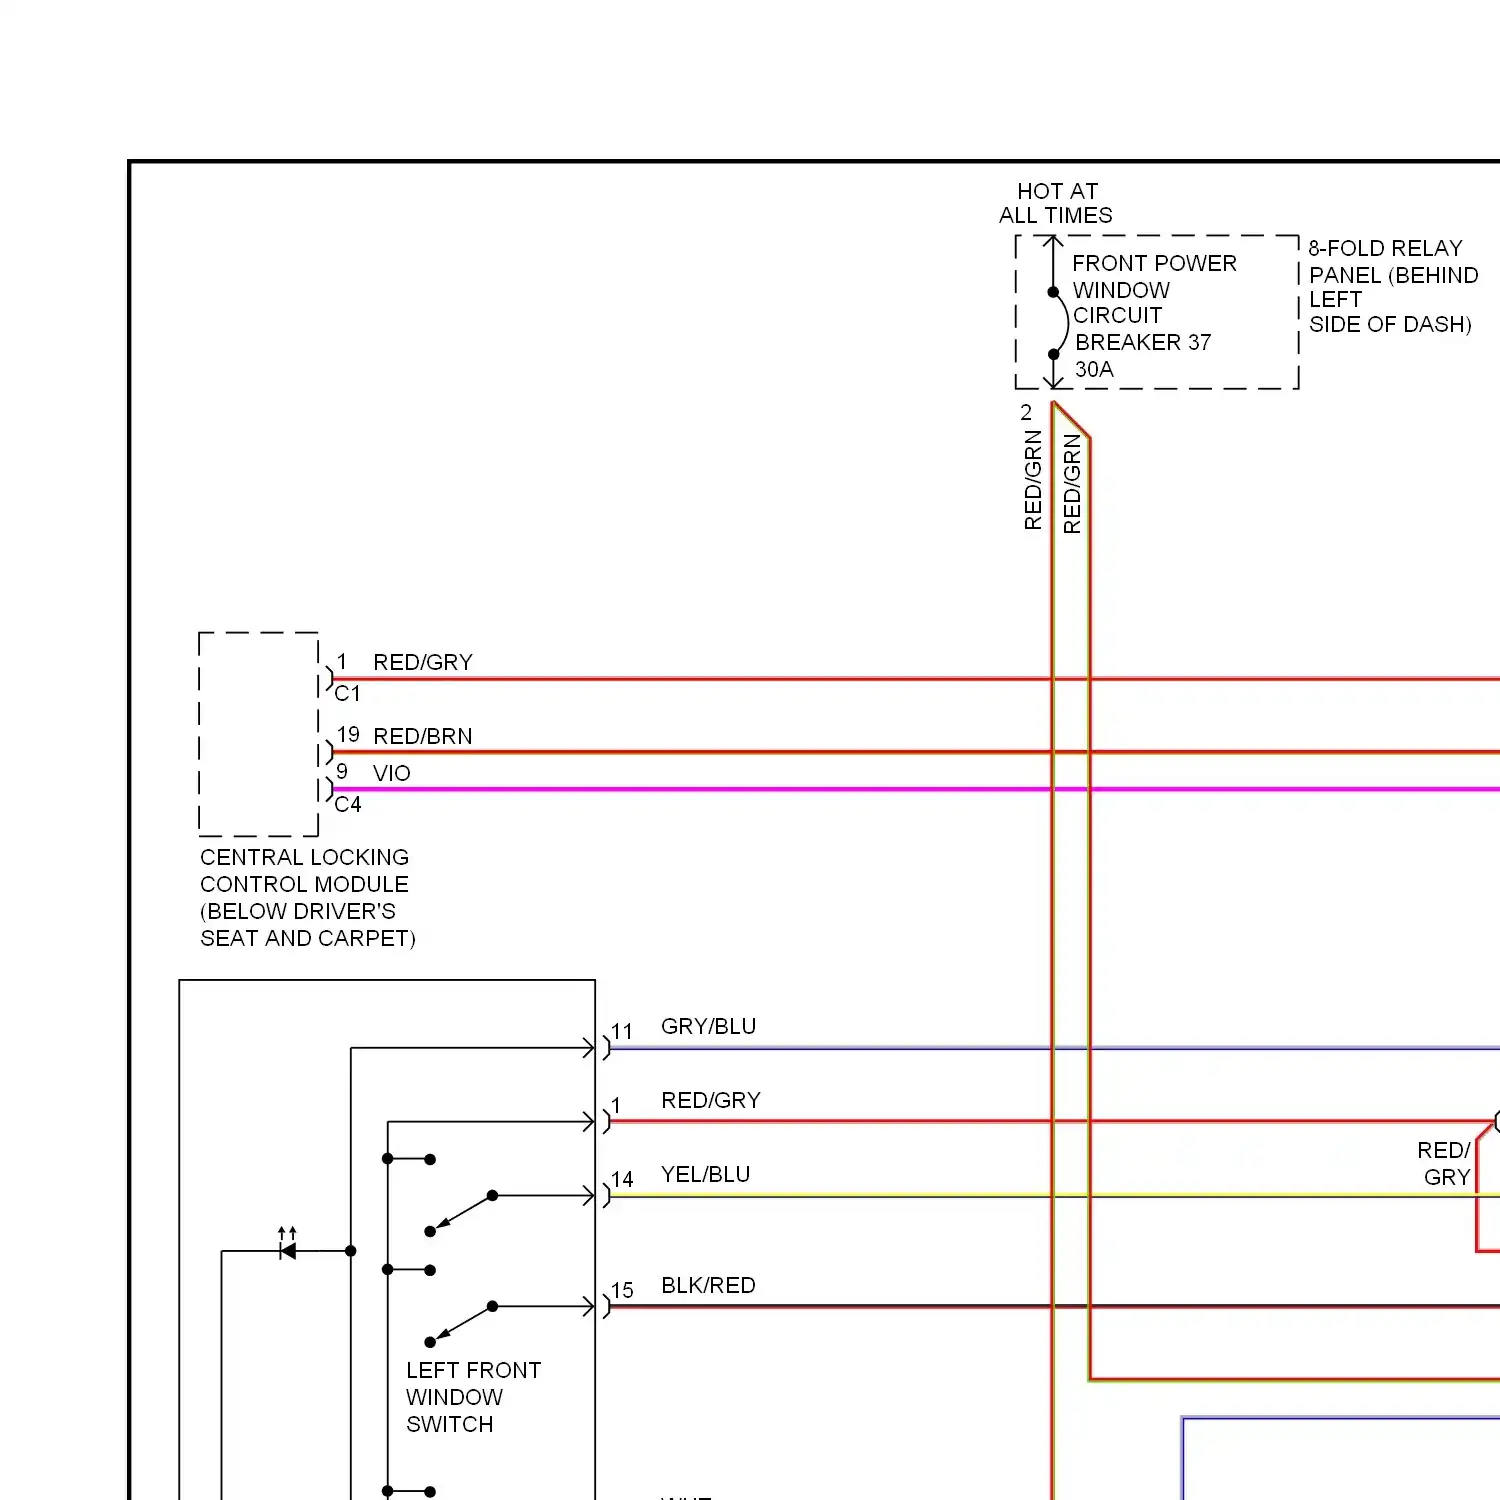Click the dashed central locking module box
The image size is (1500, 1500).
259,734
